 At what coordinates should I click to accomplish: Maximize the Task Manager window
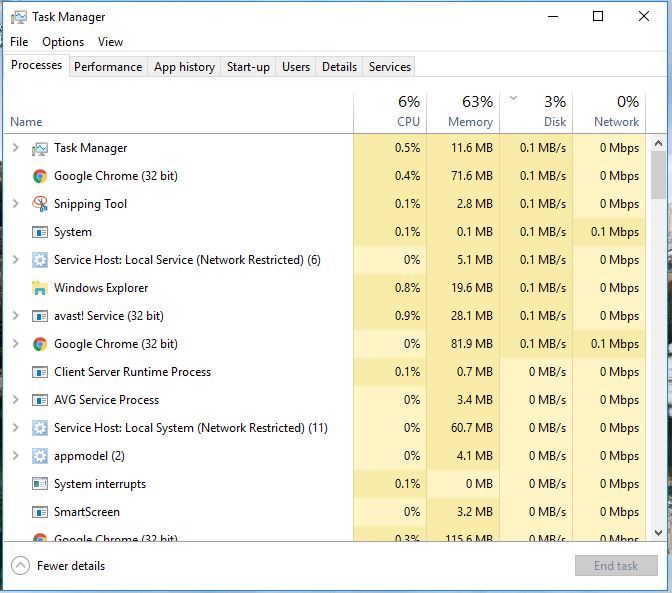pyautogui.click(x=598, y=17)
